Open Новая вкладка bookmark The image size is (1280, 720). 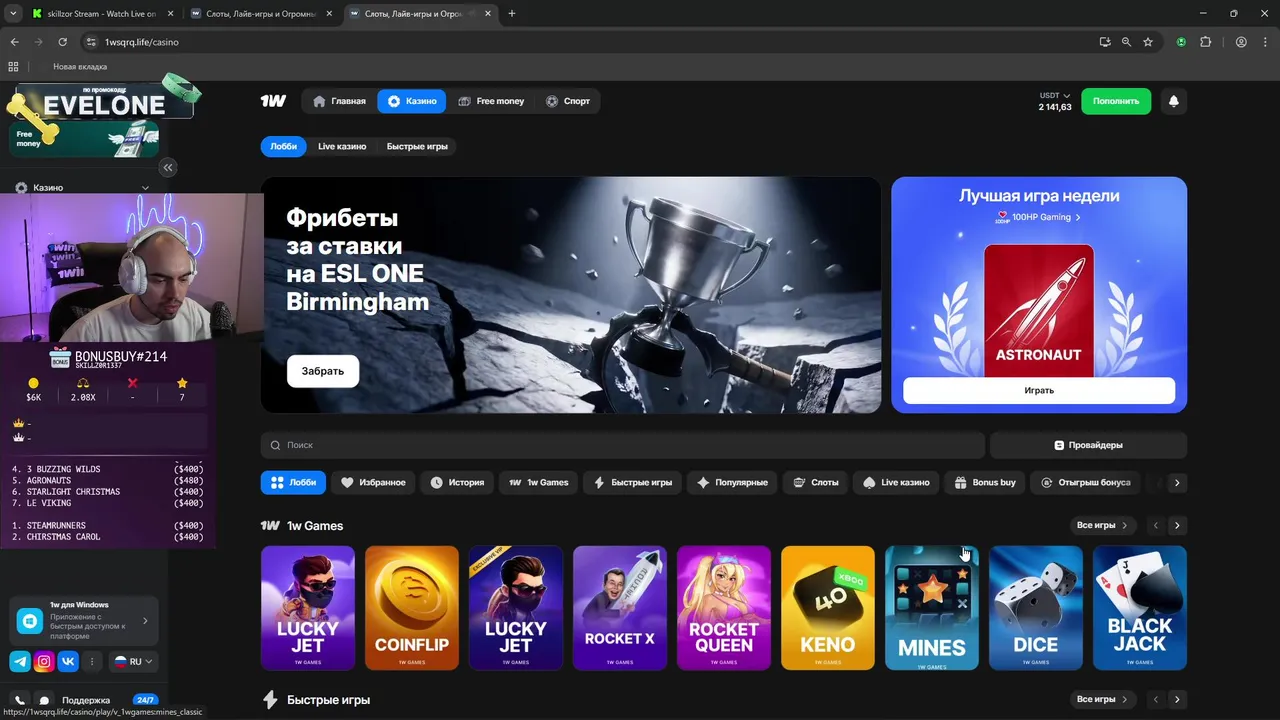click(x=80, y=66)
